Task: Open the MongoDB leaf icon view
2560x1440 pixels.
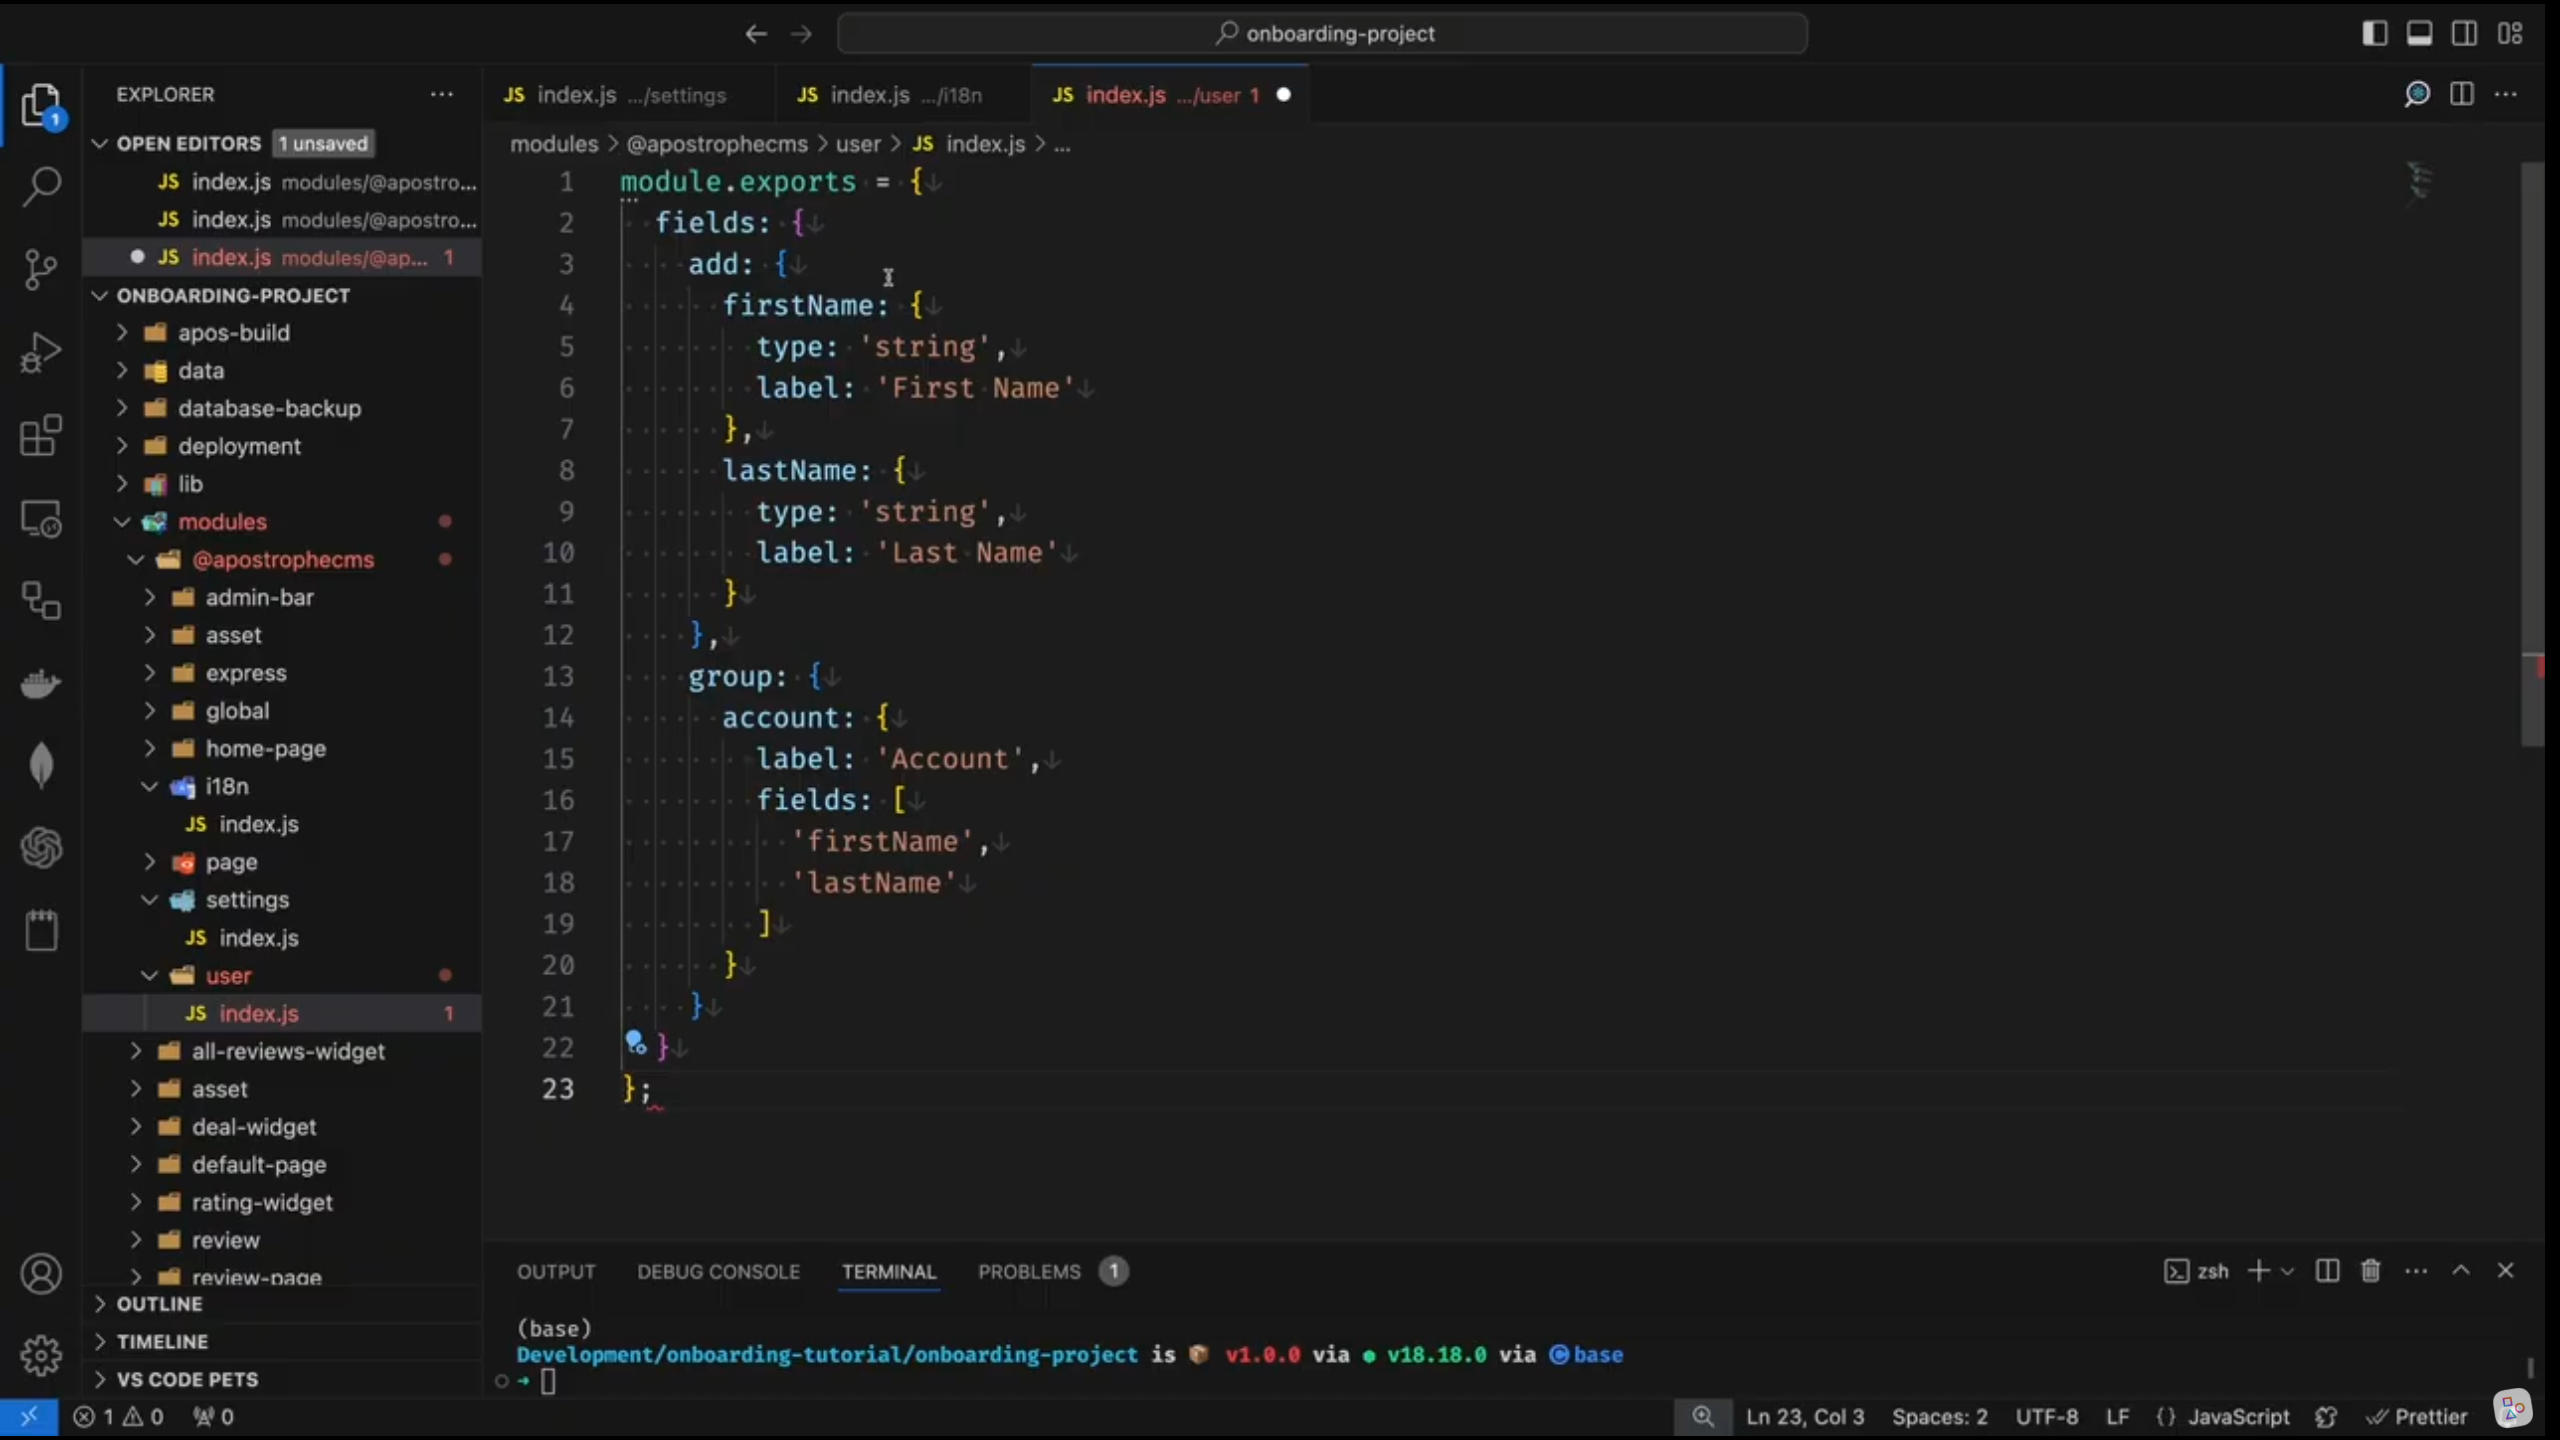Action: [x=41, y=766]
